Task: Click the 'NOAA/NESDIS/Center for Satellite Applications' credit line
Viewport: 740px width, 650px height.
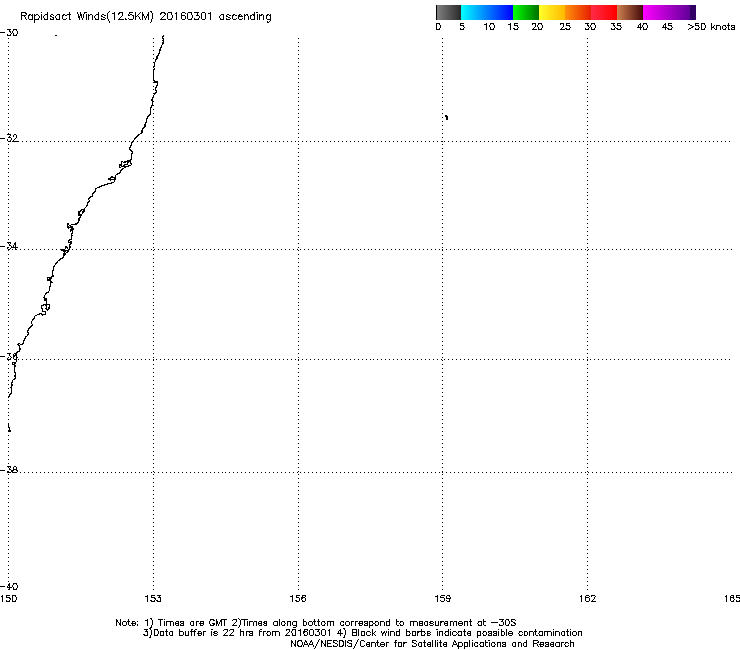Action: (432, 644)
